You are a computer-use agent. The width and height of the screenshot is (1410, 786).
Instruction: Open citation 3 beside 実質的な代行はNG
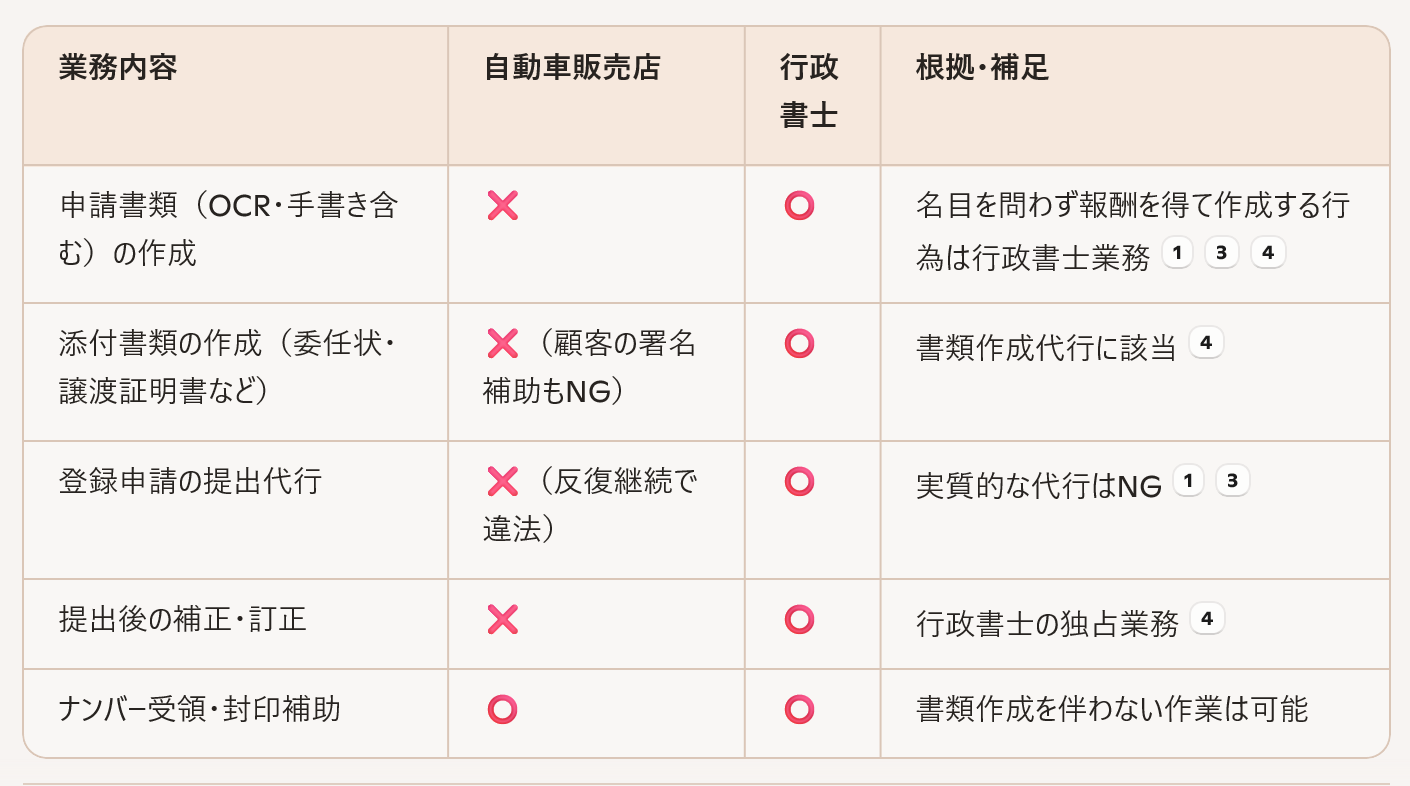pos(1232,482)
